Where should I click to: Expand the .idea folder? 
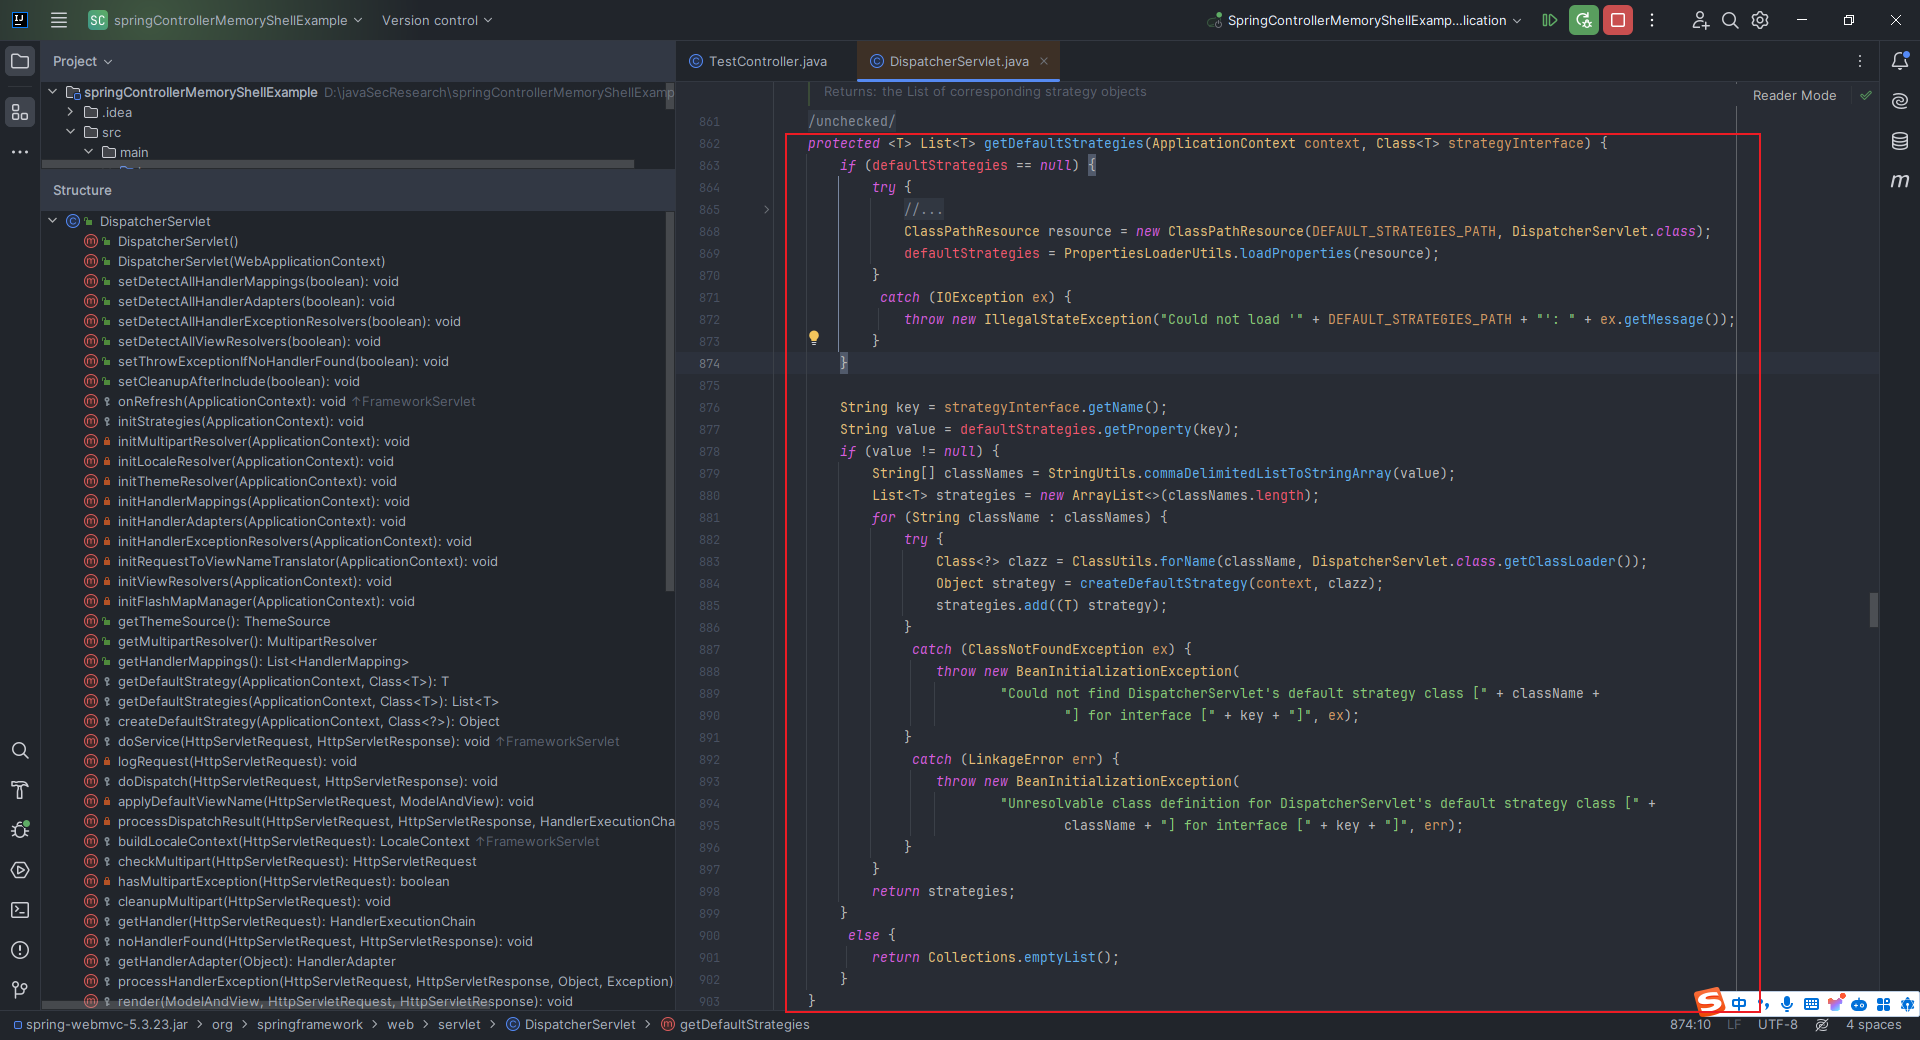(x=71, y=112)
